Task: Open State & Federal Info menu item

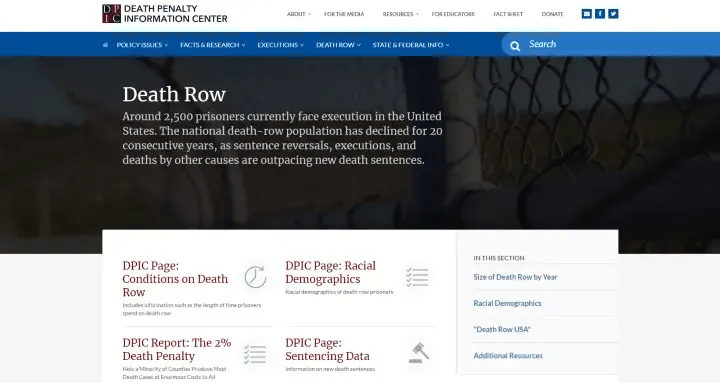Action: coord(408,45)
